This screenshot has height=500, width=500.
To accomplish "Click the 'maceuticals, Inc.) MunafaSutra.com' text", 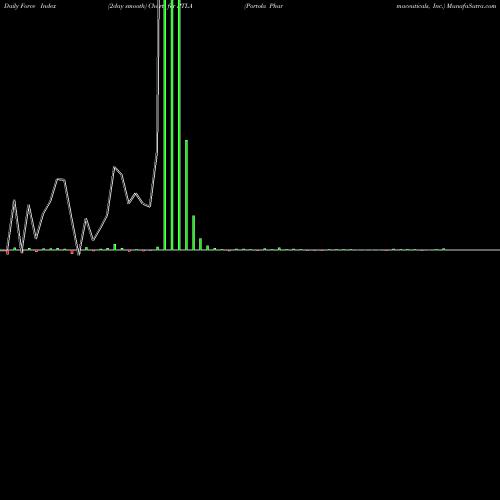I will 446,6.
